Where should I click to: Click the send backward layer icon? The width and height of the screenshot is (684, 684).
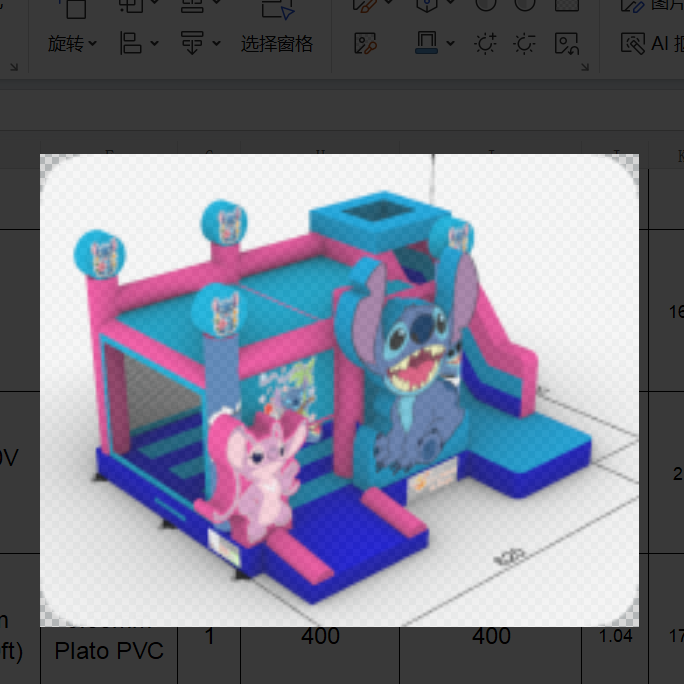pyautogui.click(x=192, y=43)
